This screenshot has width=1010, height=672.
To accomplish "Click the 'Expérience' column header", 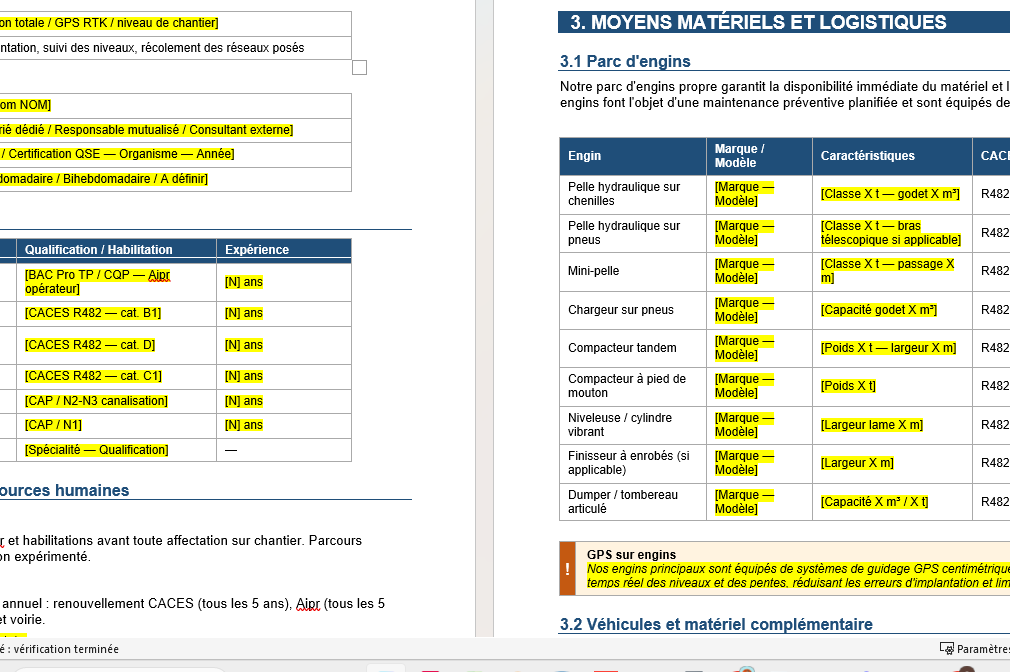I will tap(283, 249).
